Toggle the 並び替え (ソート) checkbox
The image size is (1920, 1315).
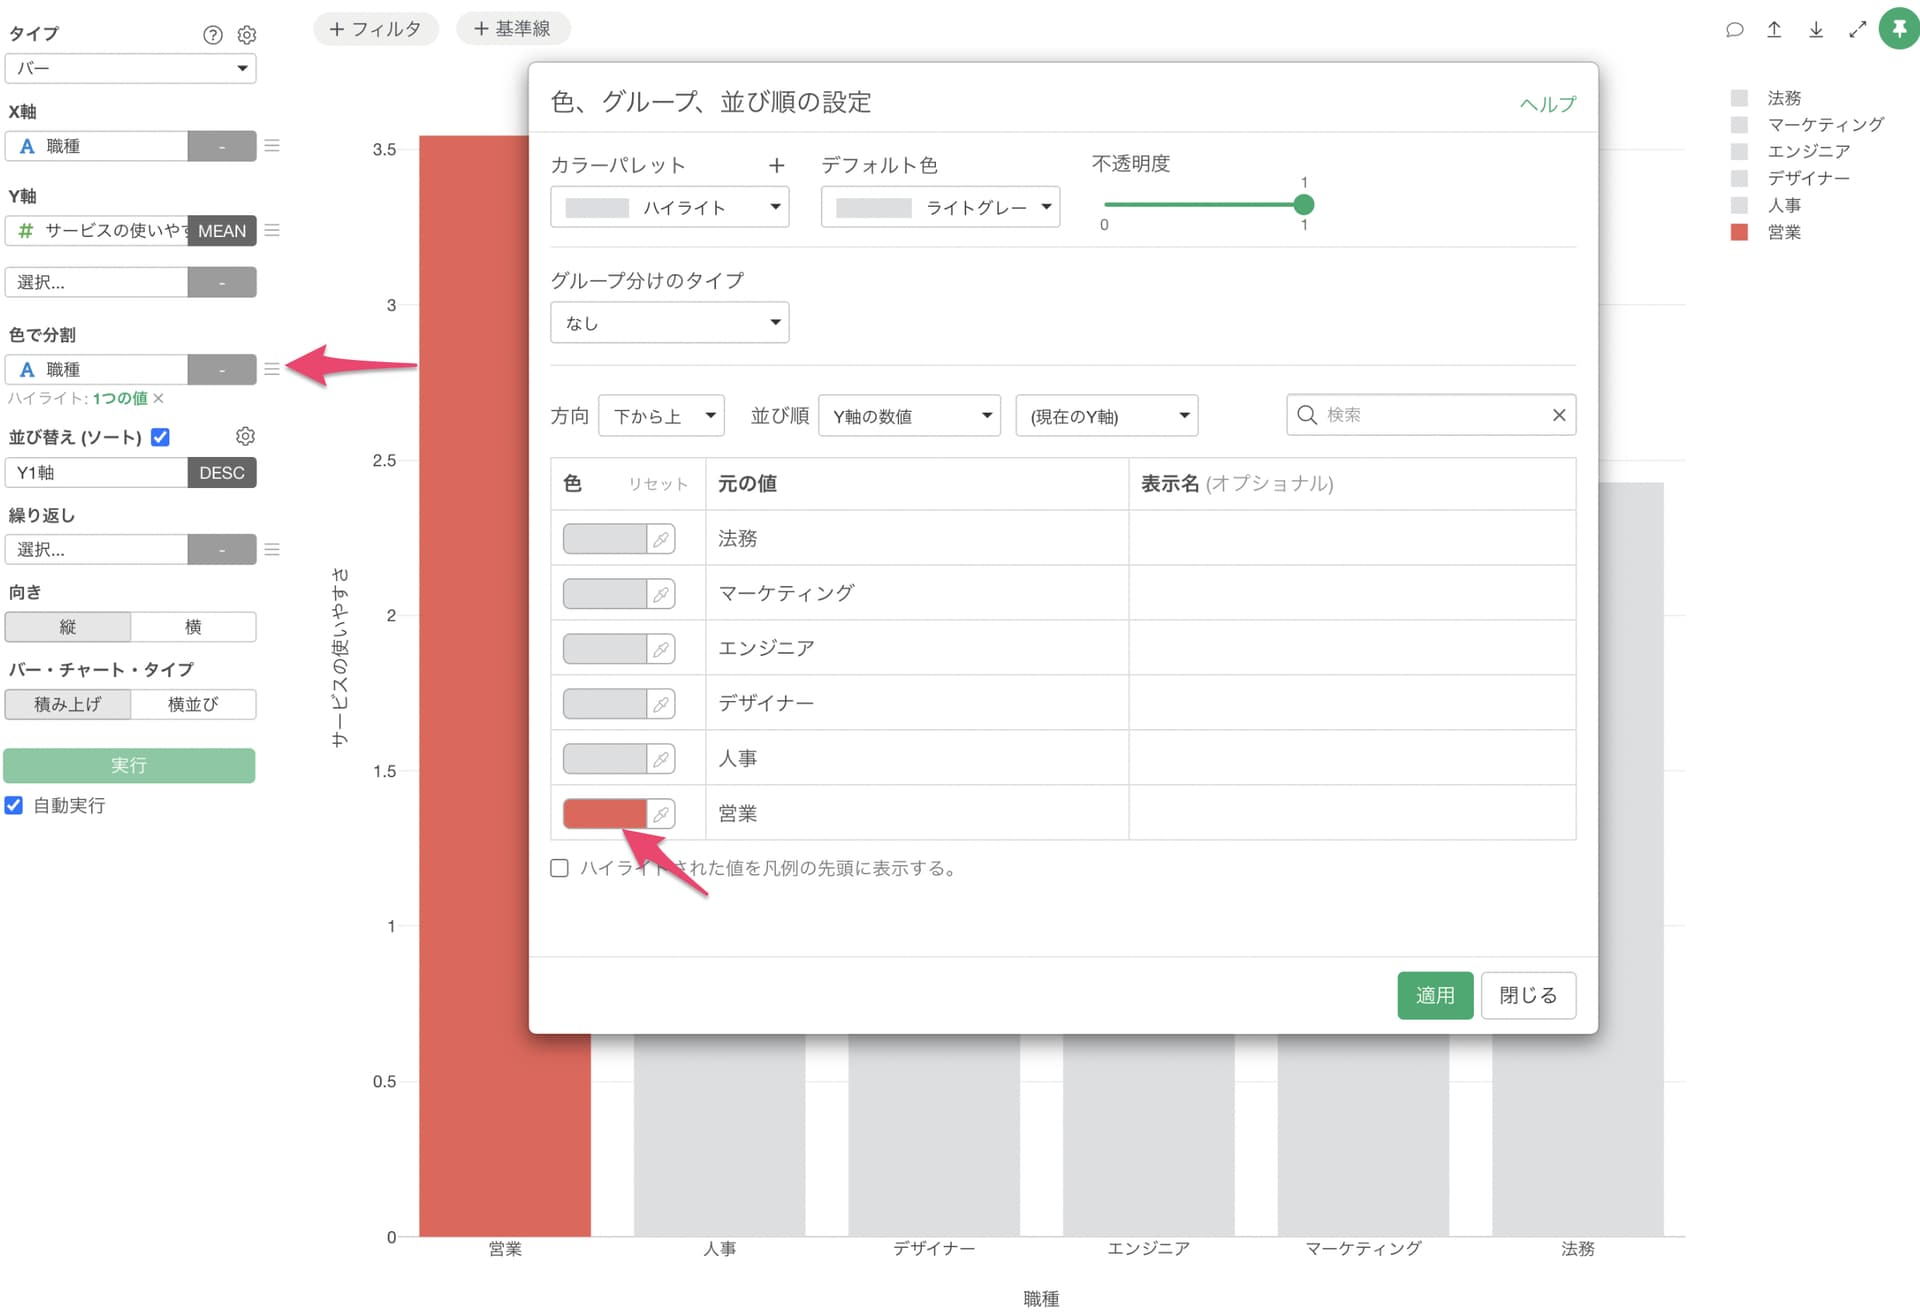click(160, 437)
